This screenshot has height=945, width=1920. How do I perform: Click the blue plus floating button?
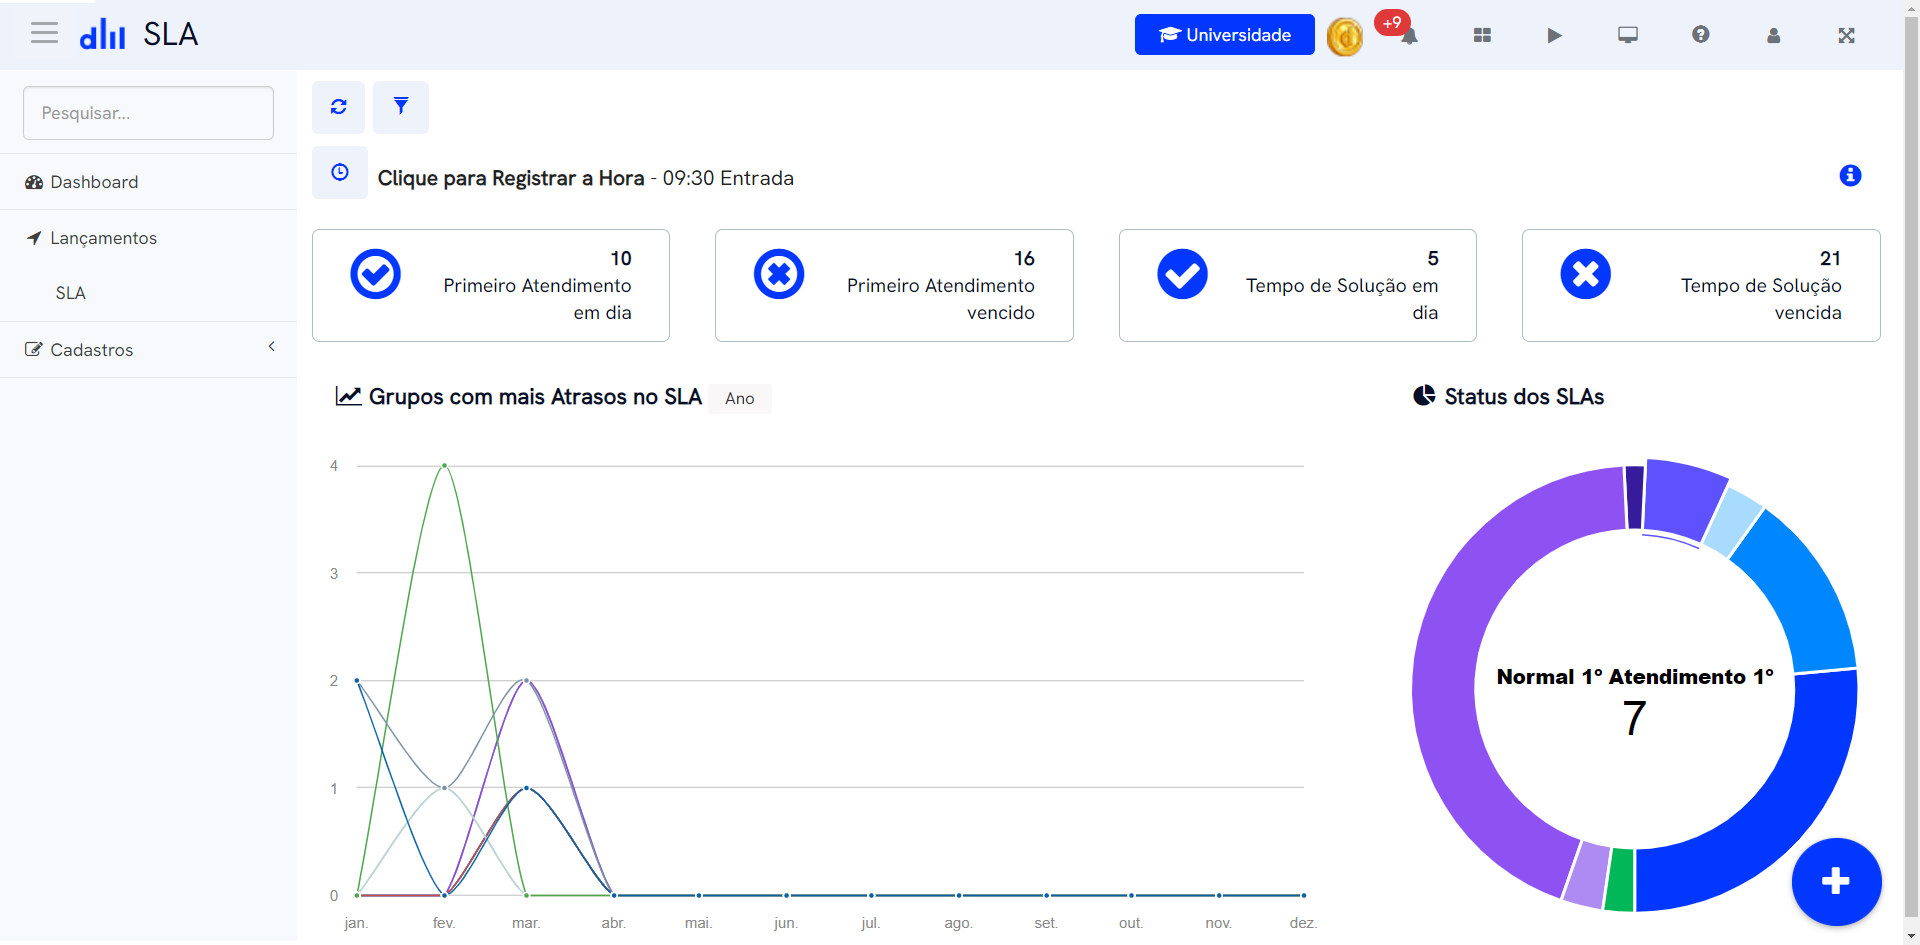(x=1836, y=882)
